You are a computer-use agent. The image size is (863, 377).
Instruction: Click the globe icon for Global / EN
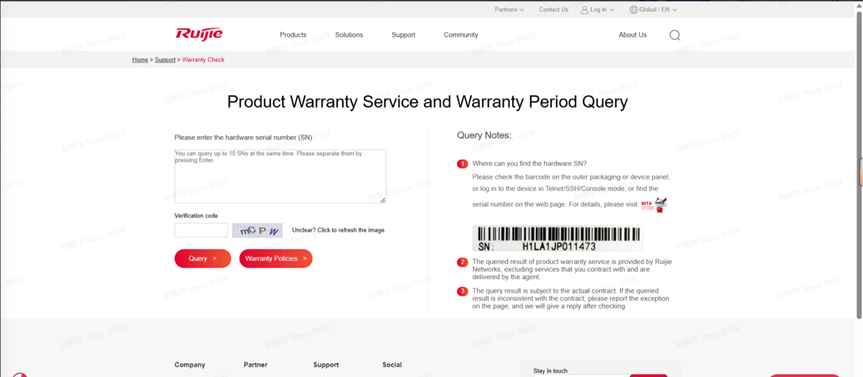tap(633, 9)
